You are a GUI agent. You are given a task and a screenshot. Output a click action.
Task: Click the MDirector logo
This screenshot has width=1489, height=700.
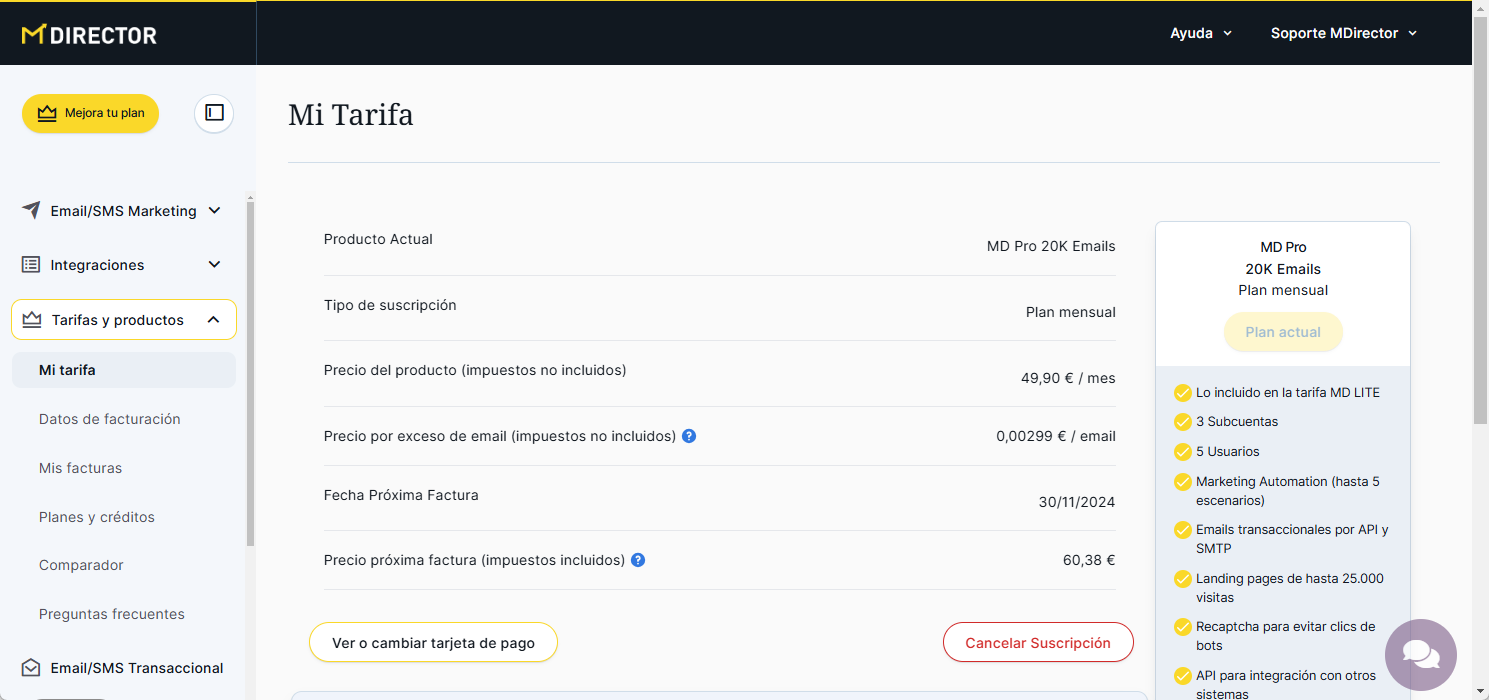pos(89,35)
